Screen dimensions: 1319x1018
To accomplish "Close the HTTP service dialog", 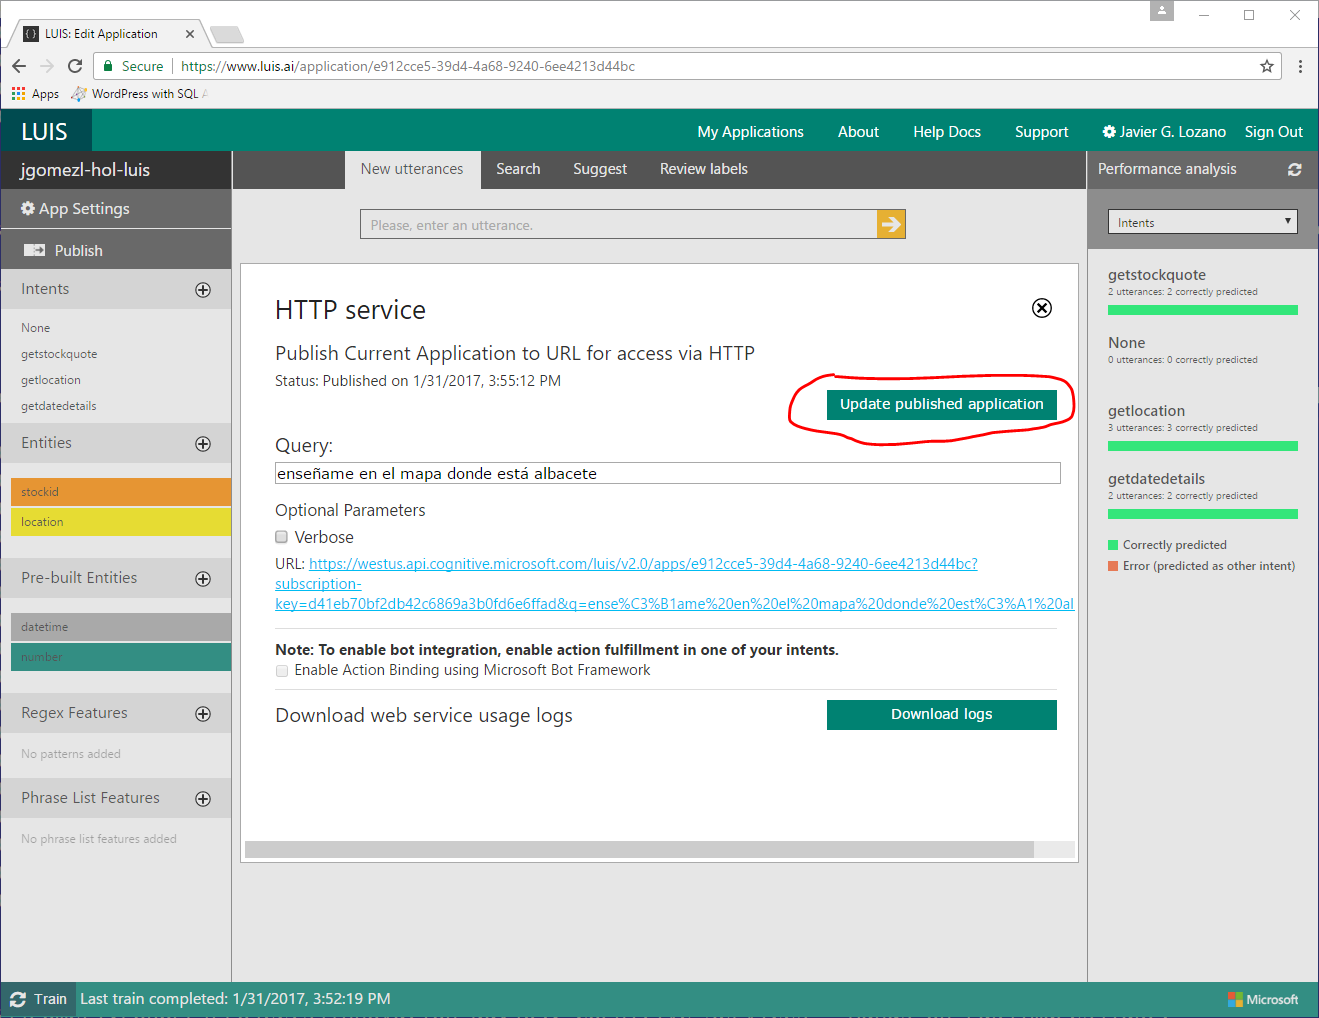I will [x=1041, y=308].
